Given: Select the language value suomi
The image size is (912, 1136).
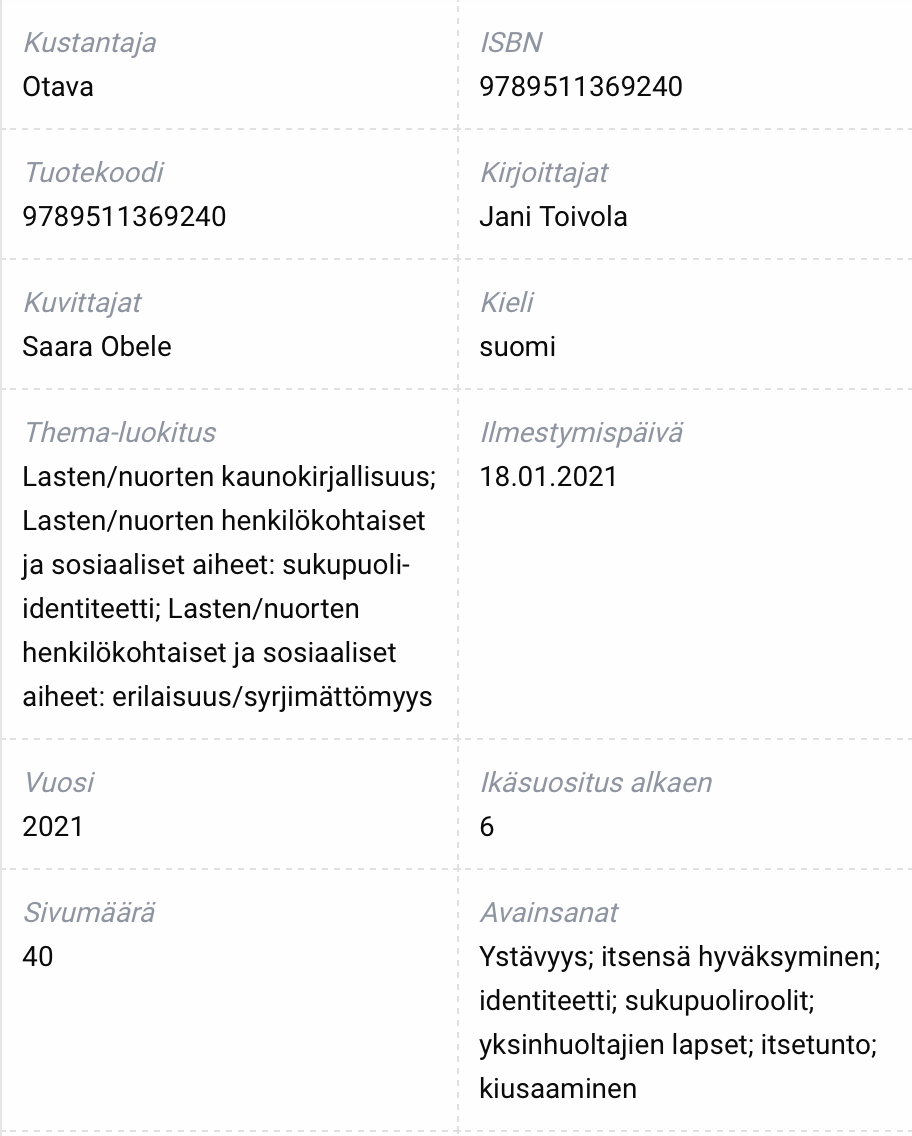Looking at the screenshot, I should [517, 346].
